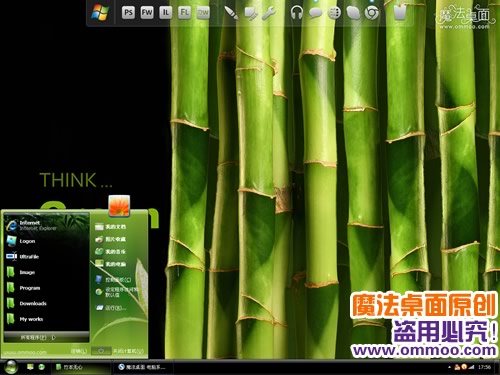Open the chat speech bubble dock icon
Viewport: 500px width, 375px height.
315,13
